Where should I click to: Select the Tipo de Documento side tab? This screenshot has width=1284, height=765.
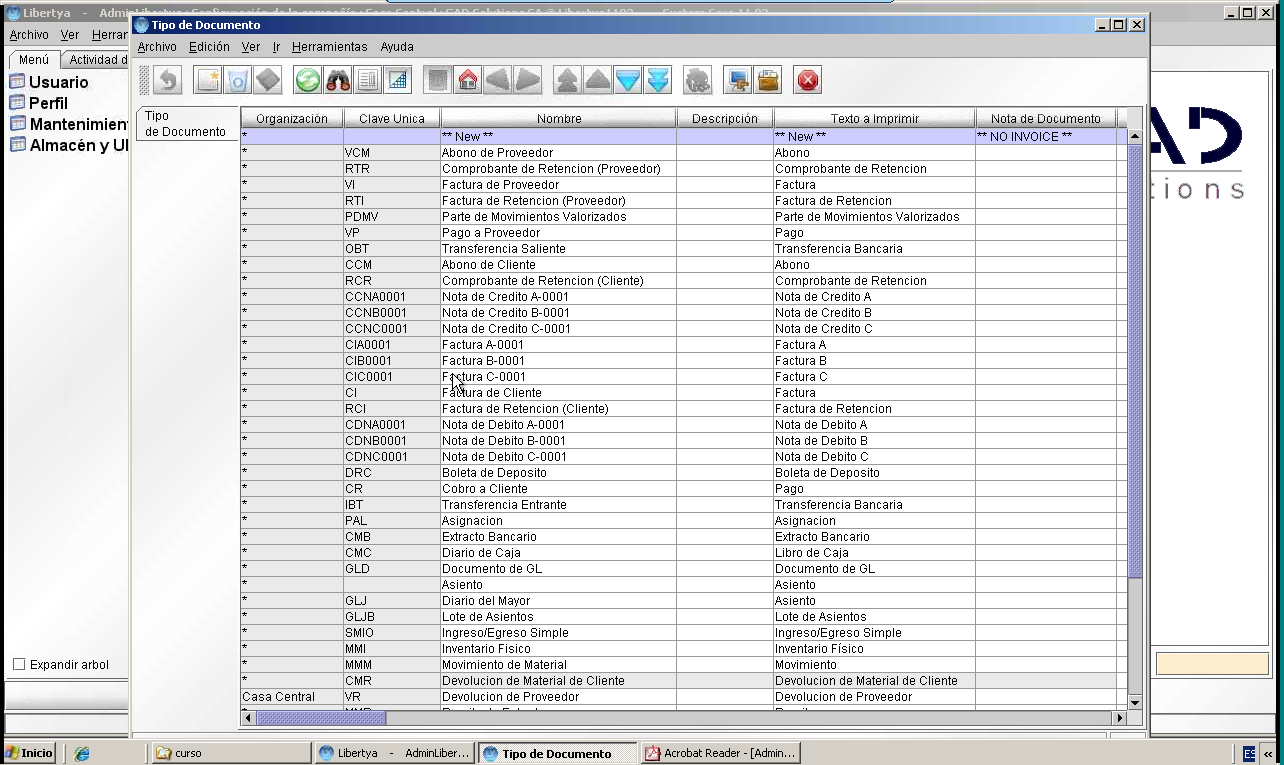pyautogui.click(x=186, y=124)
